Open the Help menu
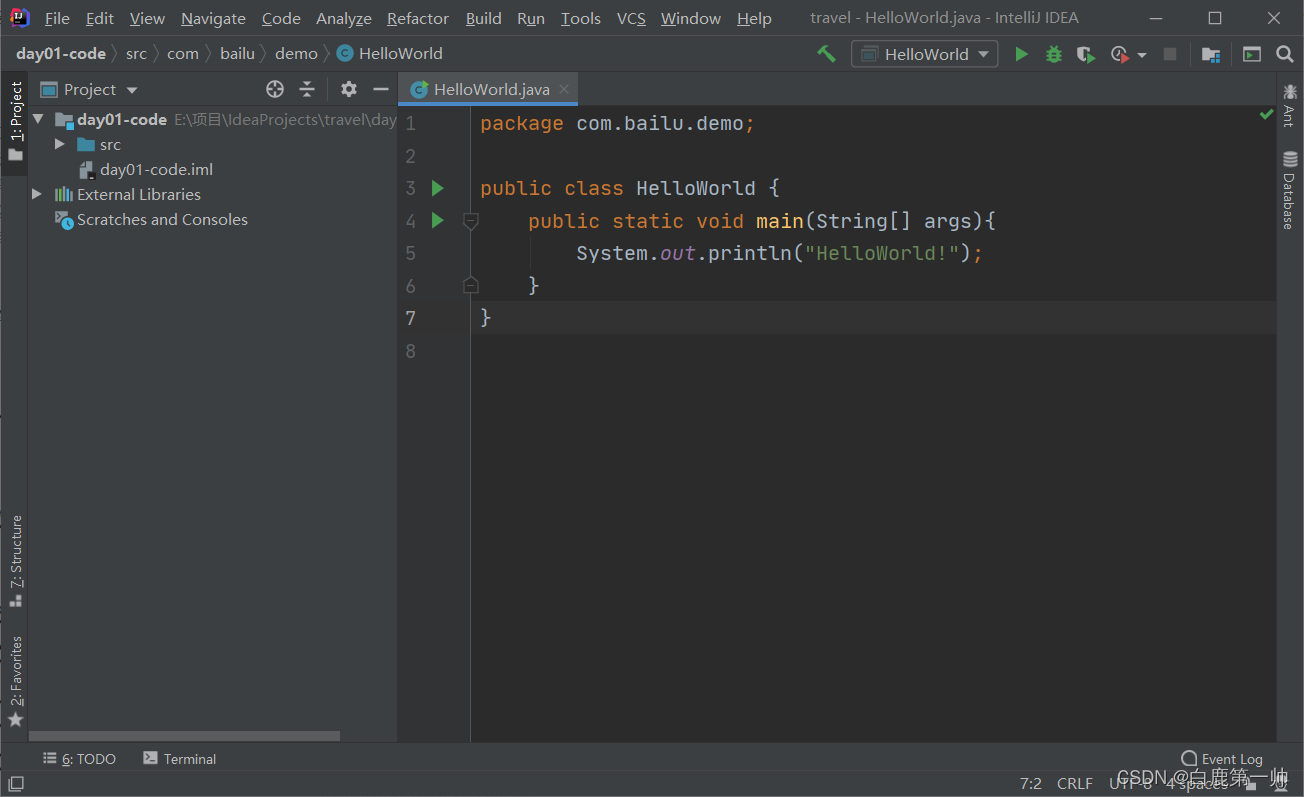Image resolution: width=1304 pixels, height=797 pixels. click(754, 18)
